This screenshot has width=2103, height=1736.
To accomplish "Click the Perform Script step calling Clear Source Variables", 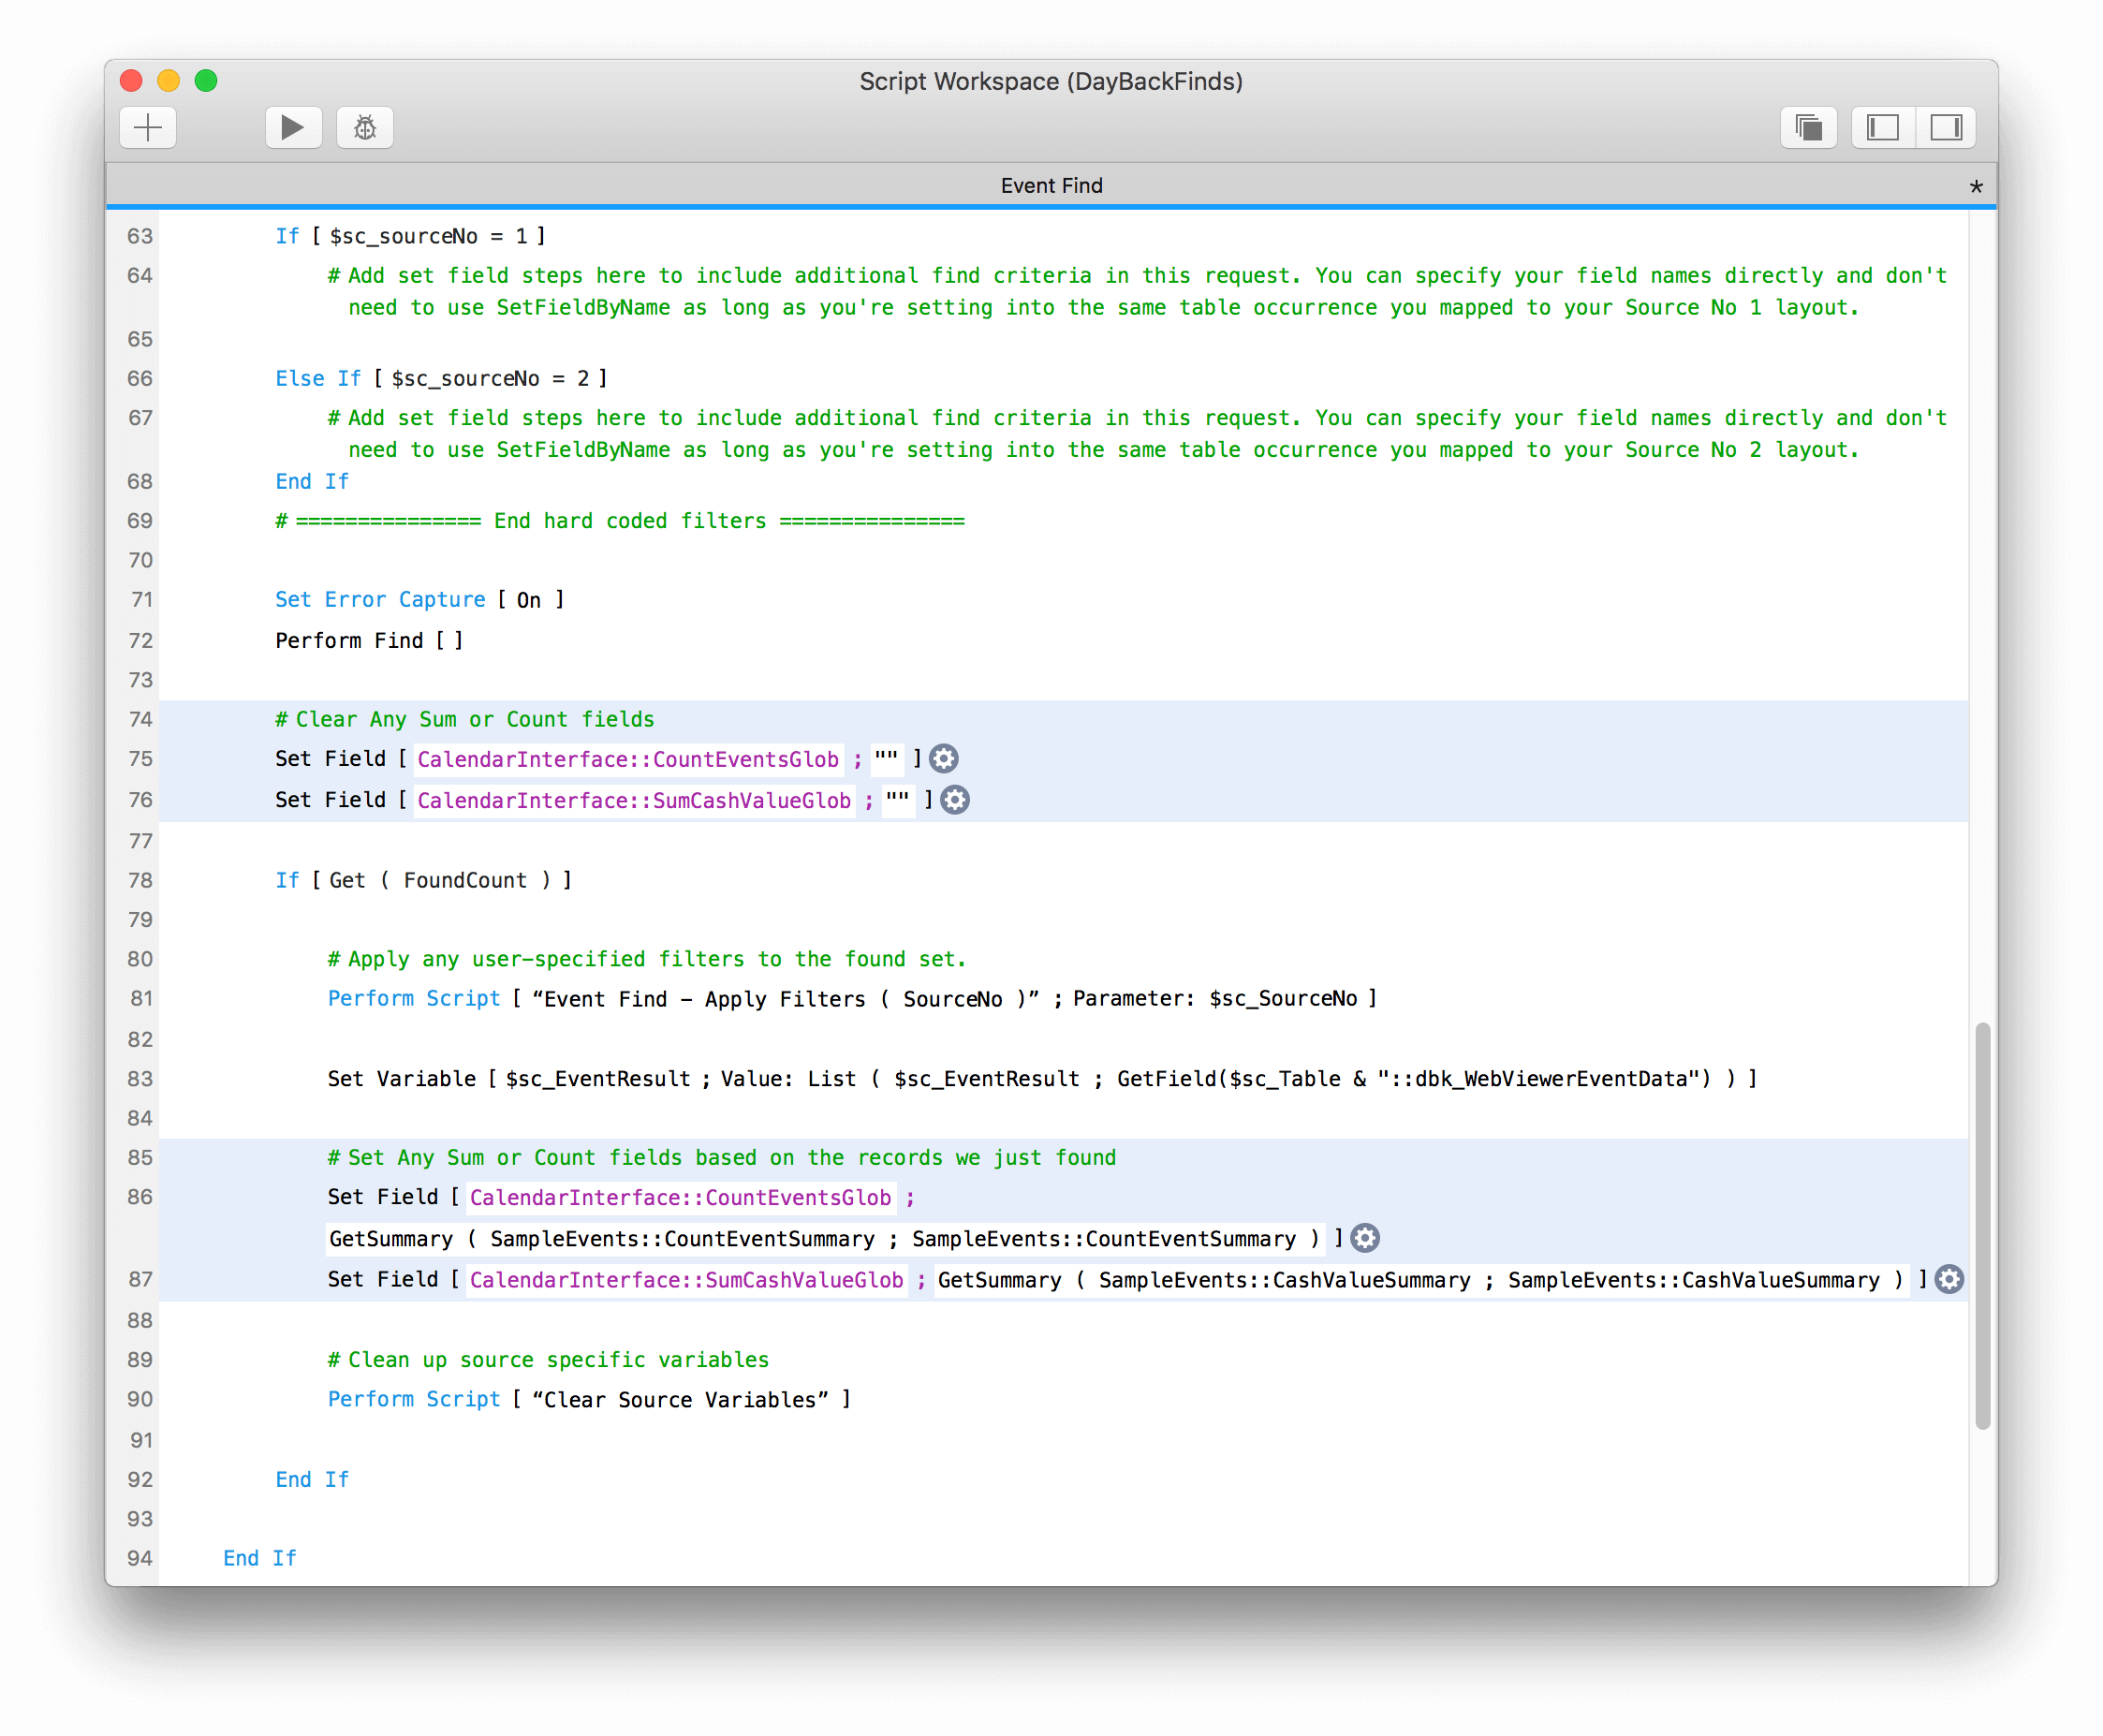I will (x=588, y=1399).
